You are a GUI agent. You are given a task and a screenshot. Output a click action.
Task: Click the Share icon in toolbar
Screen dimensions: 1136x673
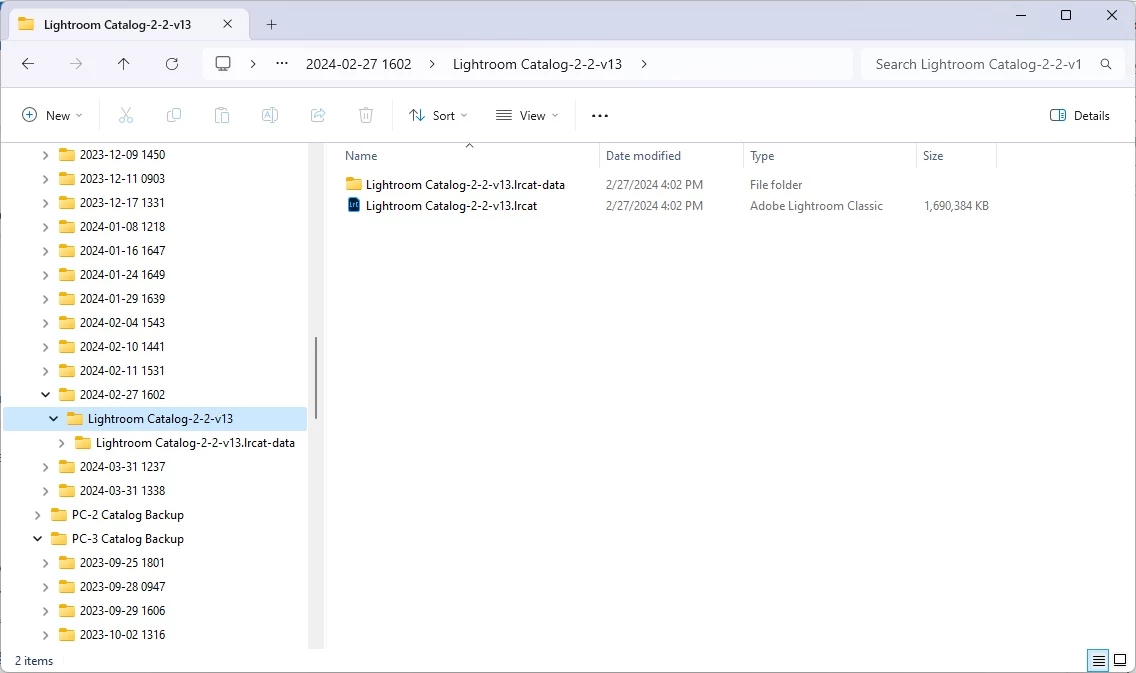coord(318,115)
